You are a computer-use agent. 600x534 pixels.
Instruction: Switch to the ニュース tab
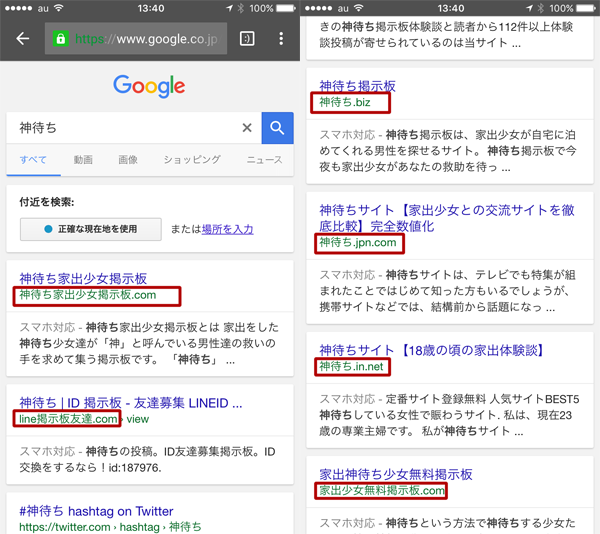(x=264, y=160)
